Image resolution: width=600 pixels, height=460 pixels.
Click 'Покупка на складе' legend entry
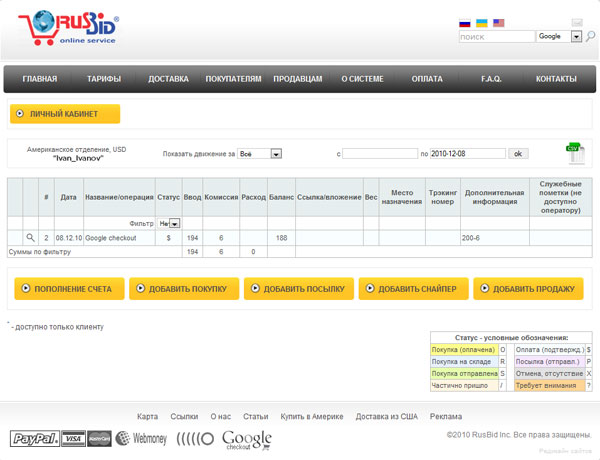pyautogui.click(x=464, y=362)
